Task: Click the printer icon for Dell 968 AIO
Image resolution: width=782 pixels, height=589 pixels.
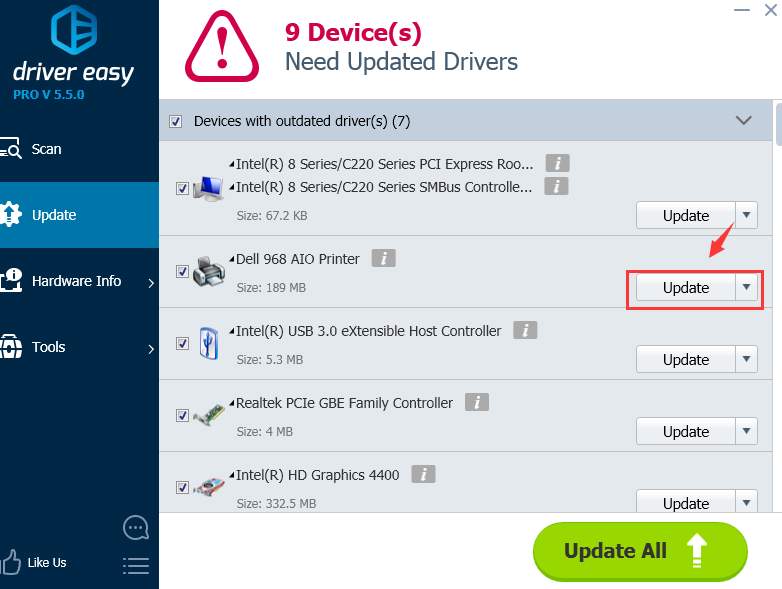Action: (x=208, y=271)
